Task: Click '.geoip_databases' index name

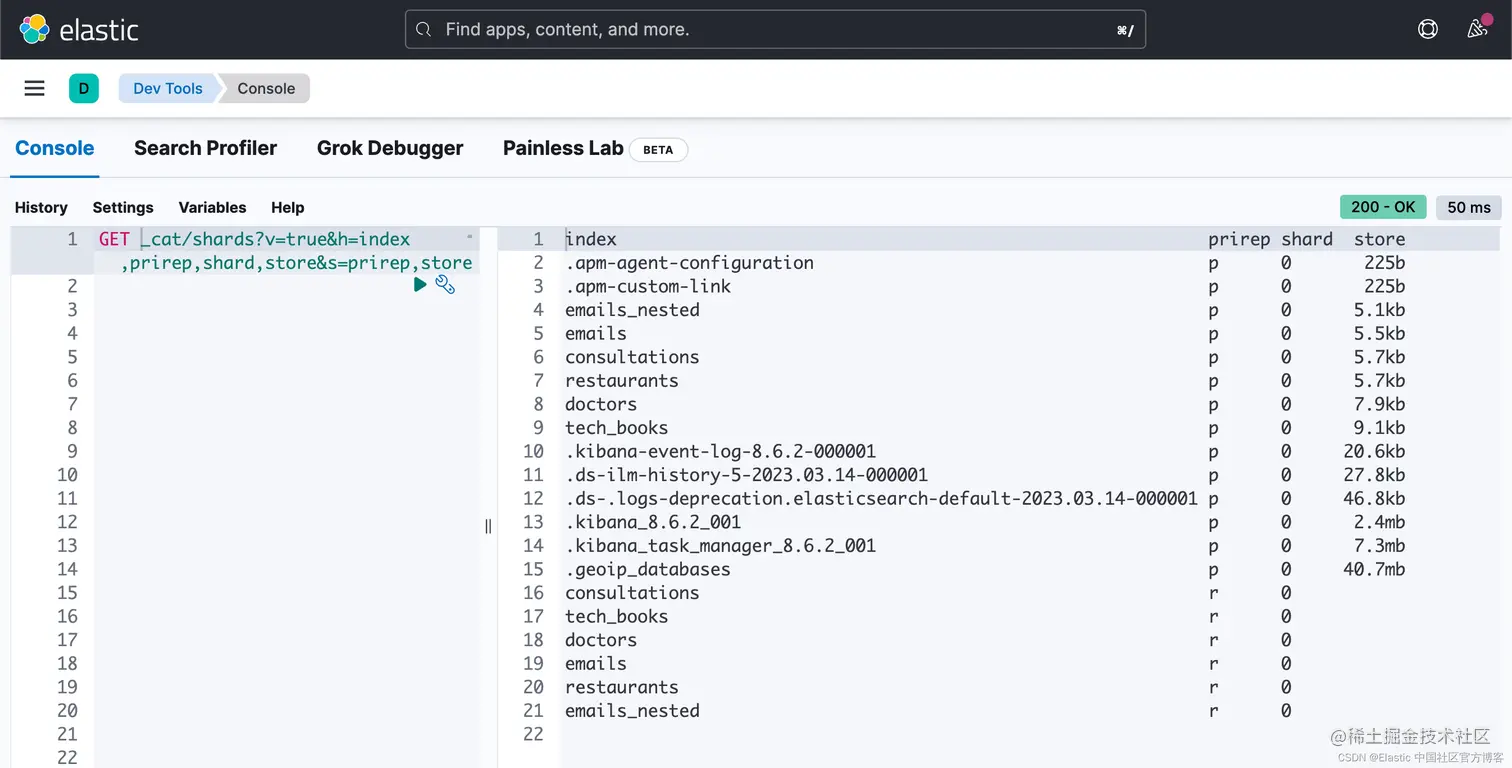Action: 648,569
